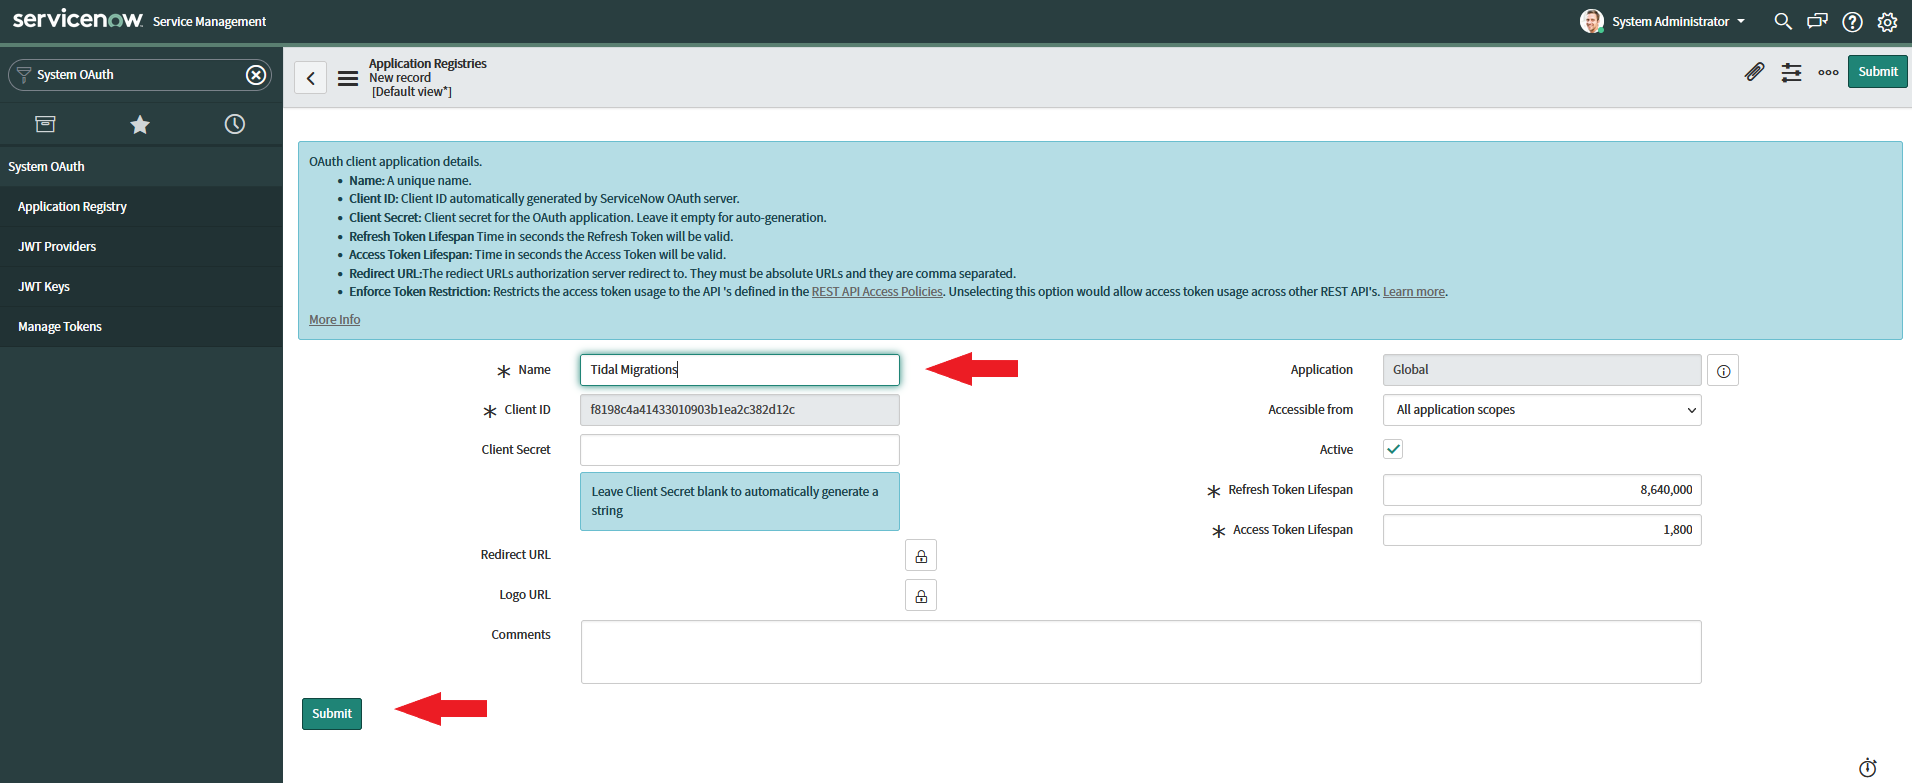Show favorites star tab in navigator

point(140,124)
